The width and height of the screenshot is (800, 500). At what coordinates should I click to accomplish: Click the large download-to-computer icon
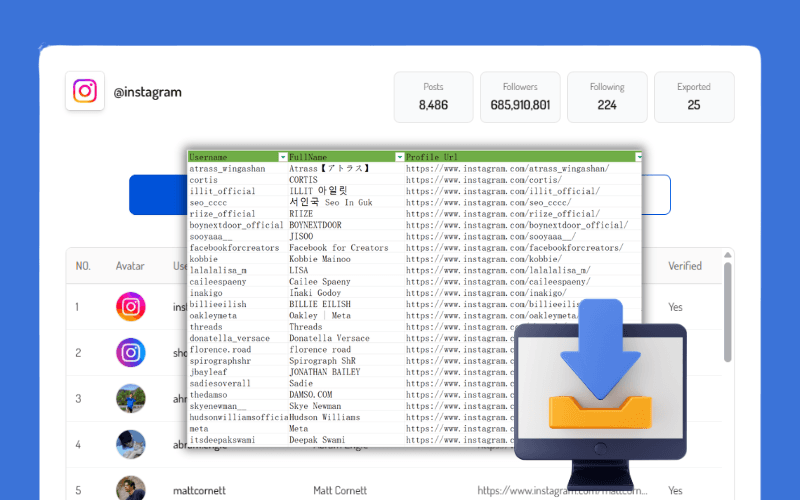(601, 393)
